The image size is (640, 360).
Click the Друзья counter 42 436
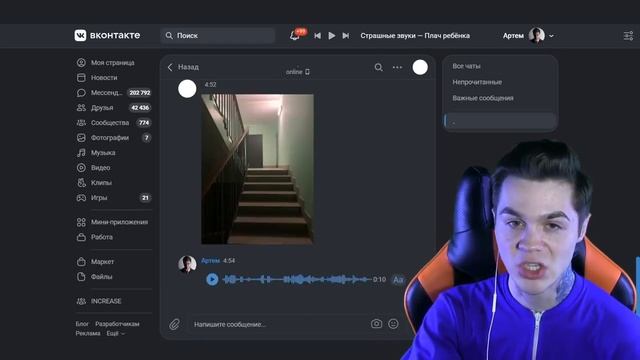click(x=140, y=108)
